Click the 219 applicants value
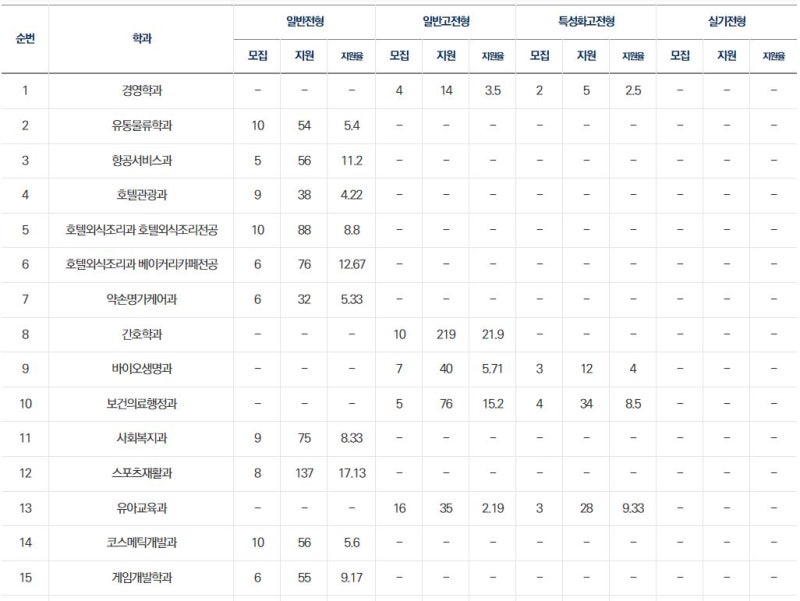800x601 pixels. (x=446, y=334)
